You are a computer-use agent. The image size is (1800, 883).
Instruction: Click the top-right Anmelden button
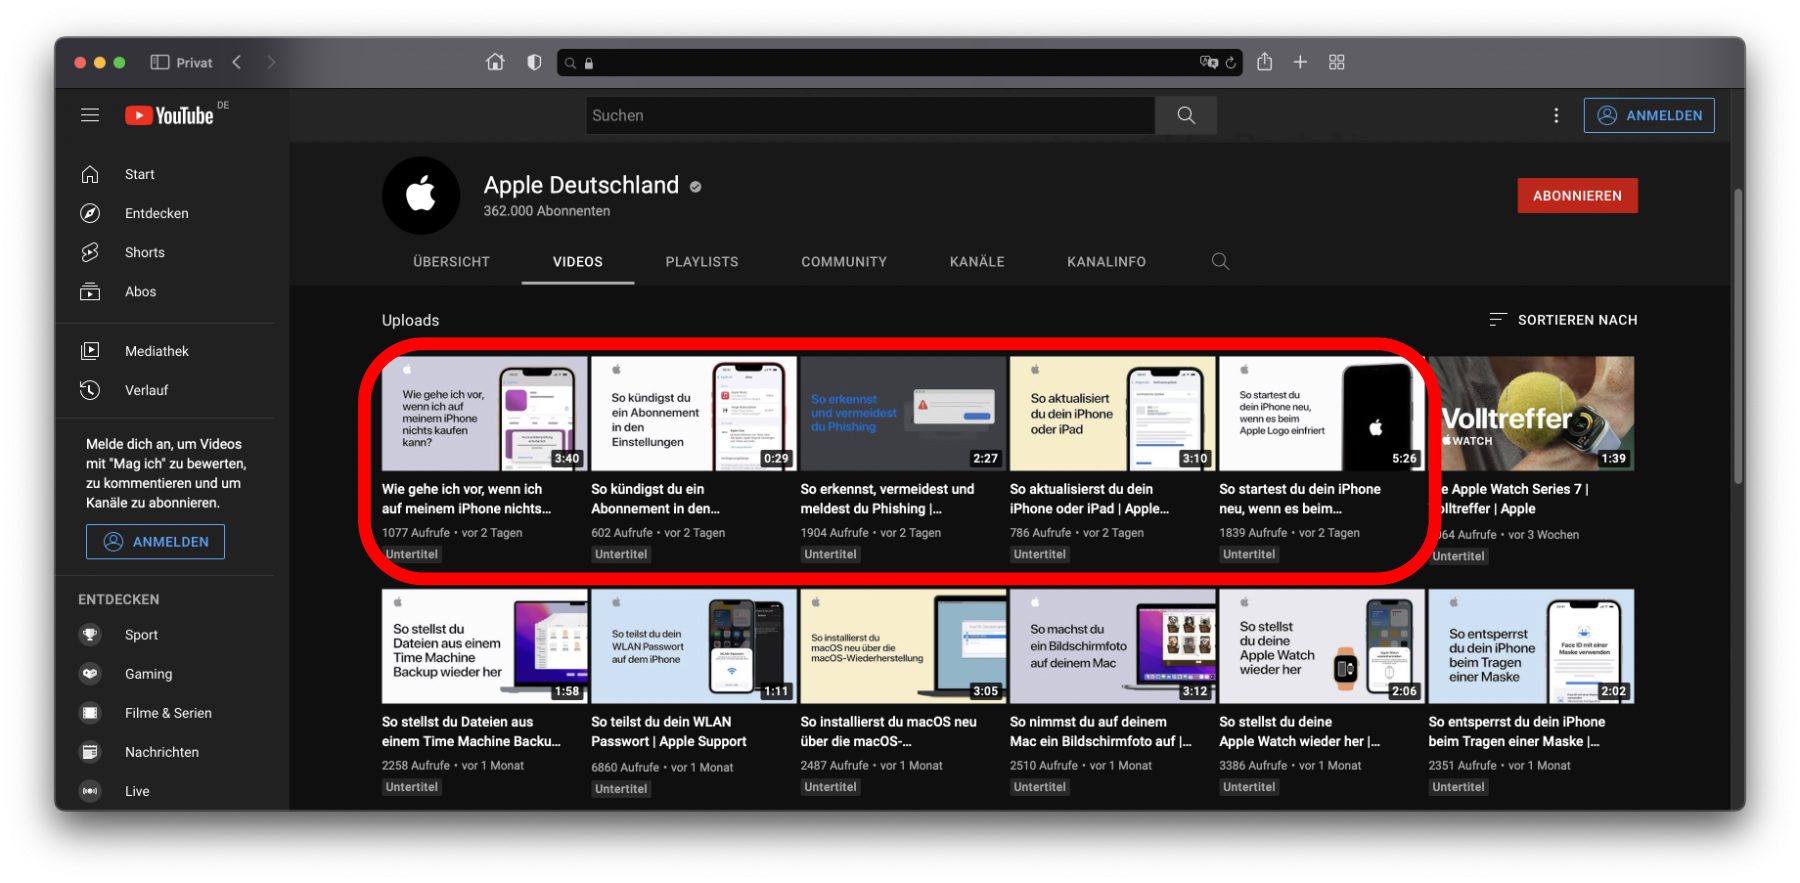1649,115
